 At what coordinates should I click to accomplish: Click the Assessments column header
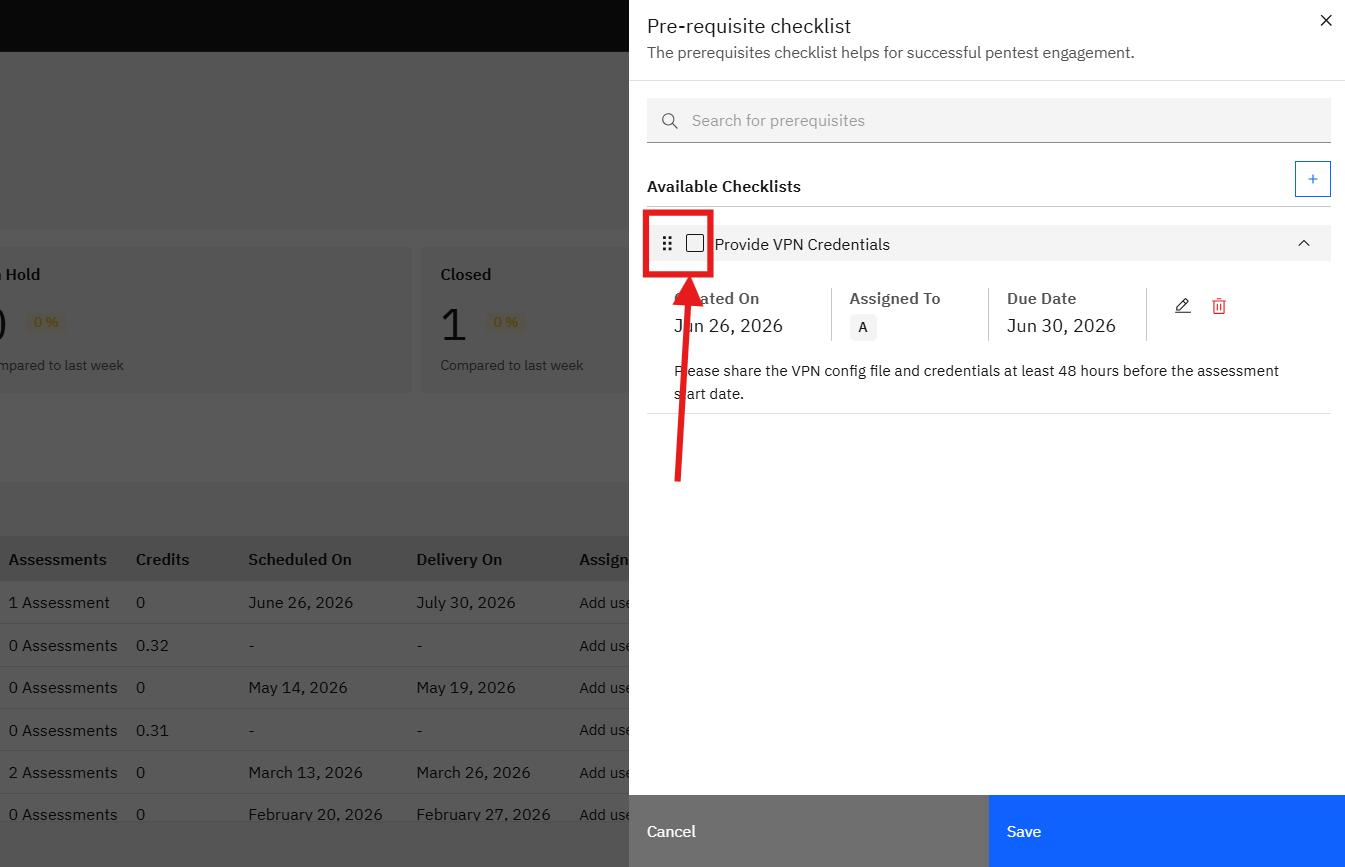point(57,559)
